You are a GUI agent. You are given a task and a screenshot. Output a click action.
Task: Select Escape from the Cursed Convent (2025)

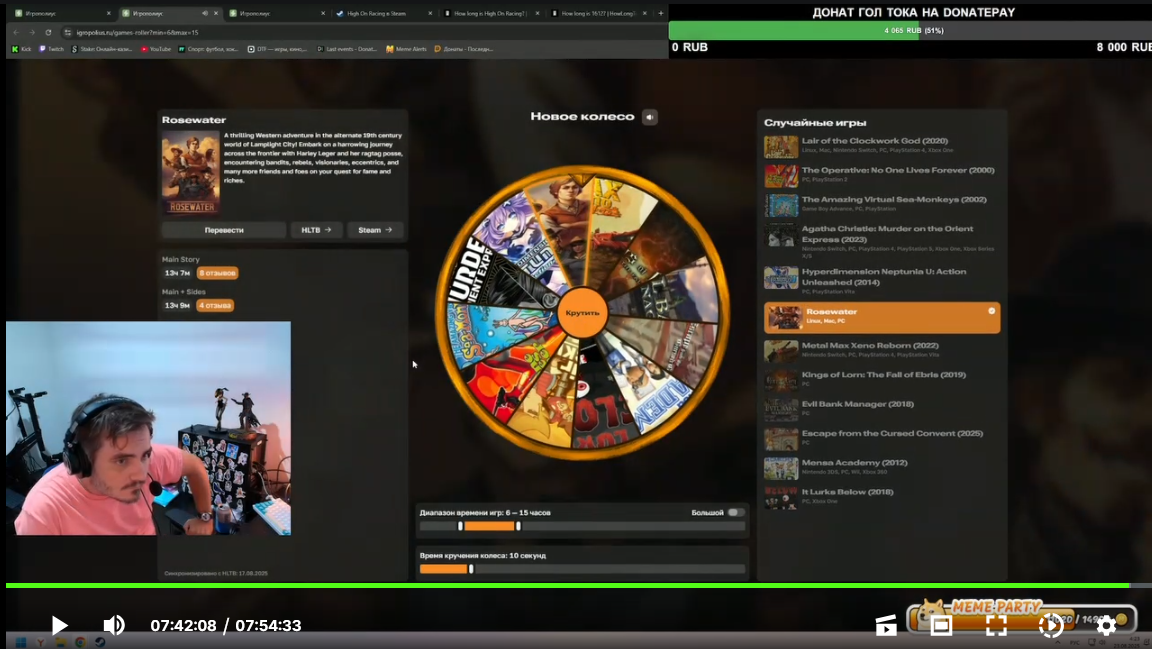[882, 437]
